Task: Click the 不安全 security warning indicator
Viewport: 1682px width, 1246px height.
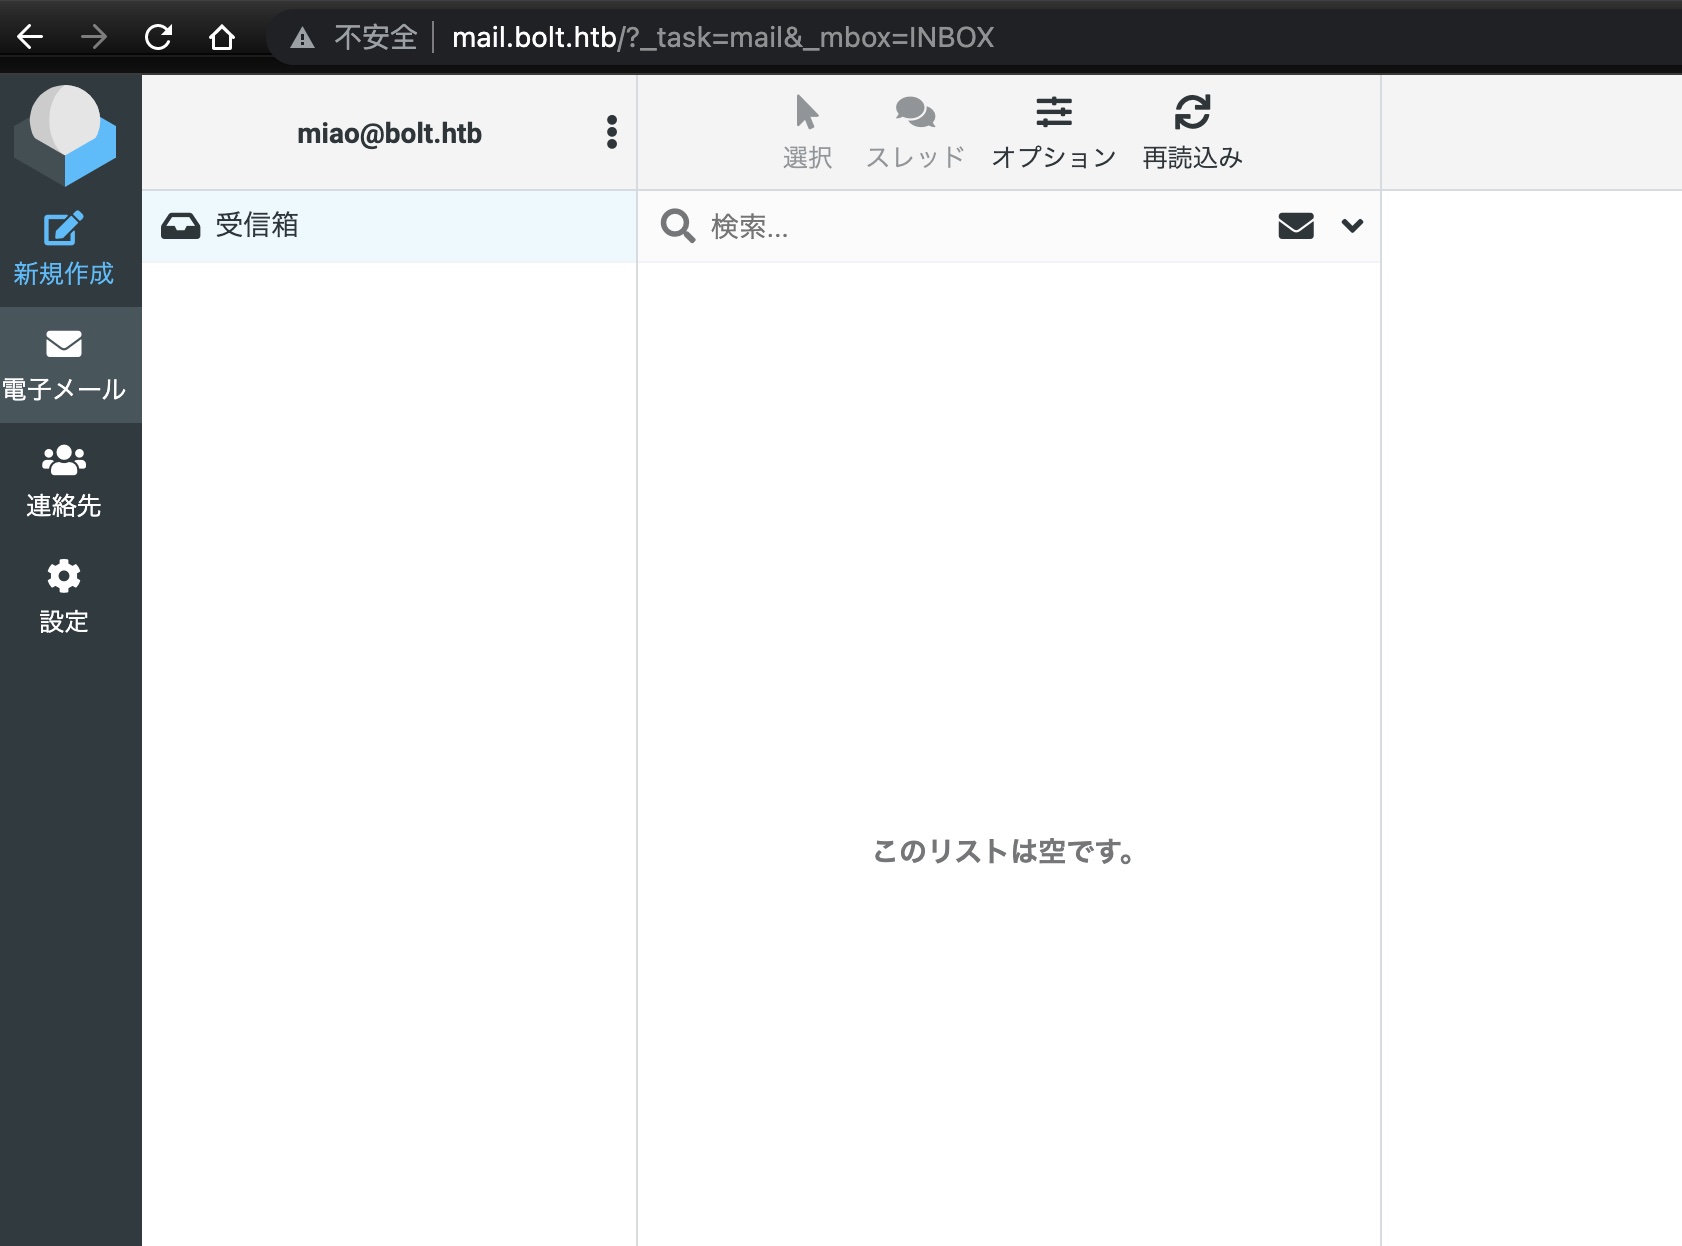Action: [354, 38]
